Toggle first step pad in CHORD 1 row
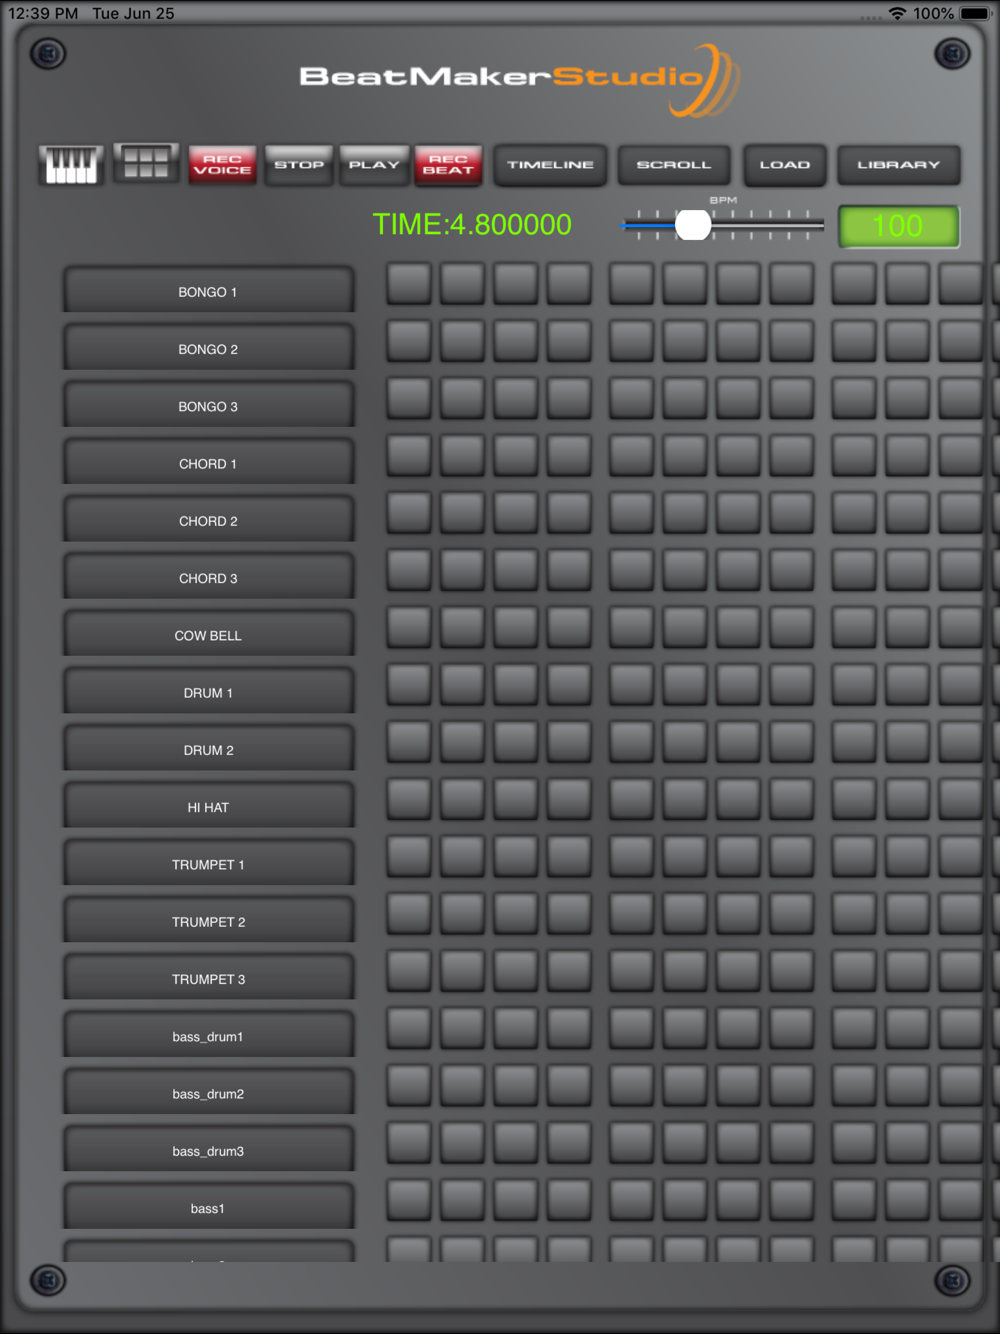The image size is (1000, 1334). click(409, 455)
